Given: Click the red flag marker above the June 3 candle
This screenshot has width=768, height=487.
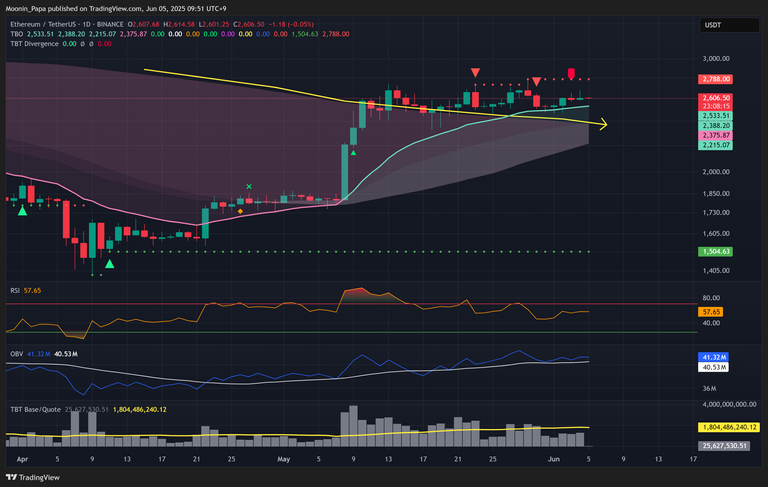Looking at the screenshot, I should click(x=571, y=74).
